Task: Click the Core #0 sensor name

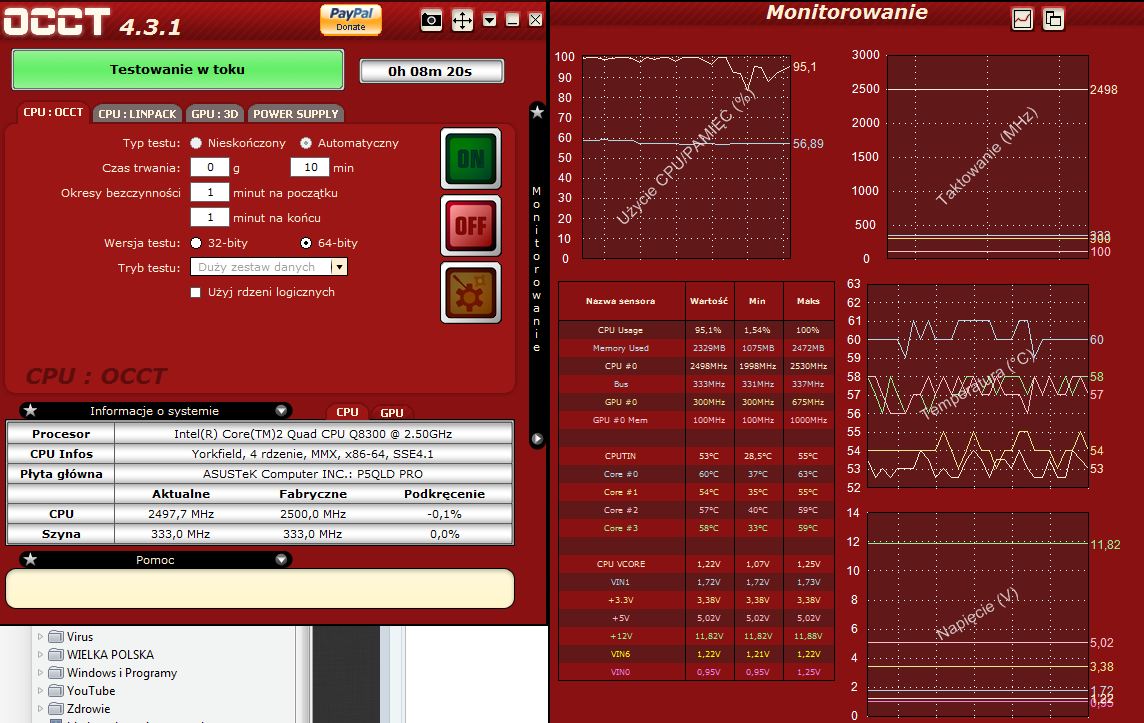Action: pos(620,474)
